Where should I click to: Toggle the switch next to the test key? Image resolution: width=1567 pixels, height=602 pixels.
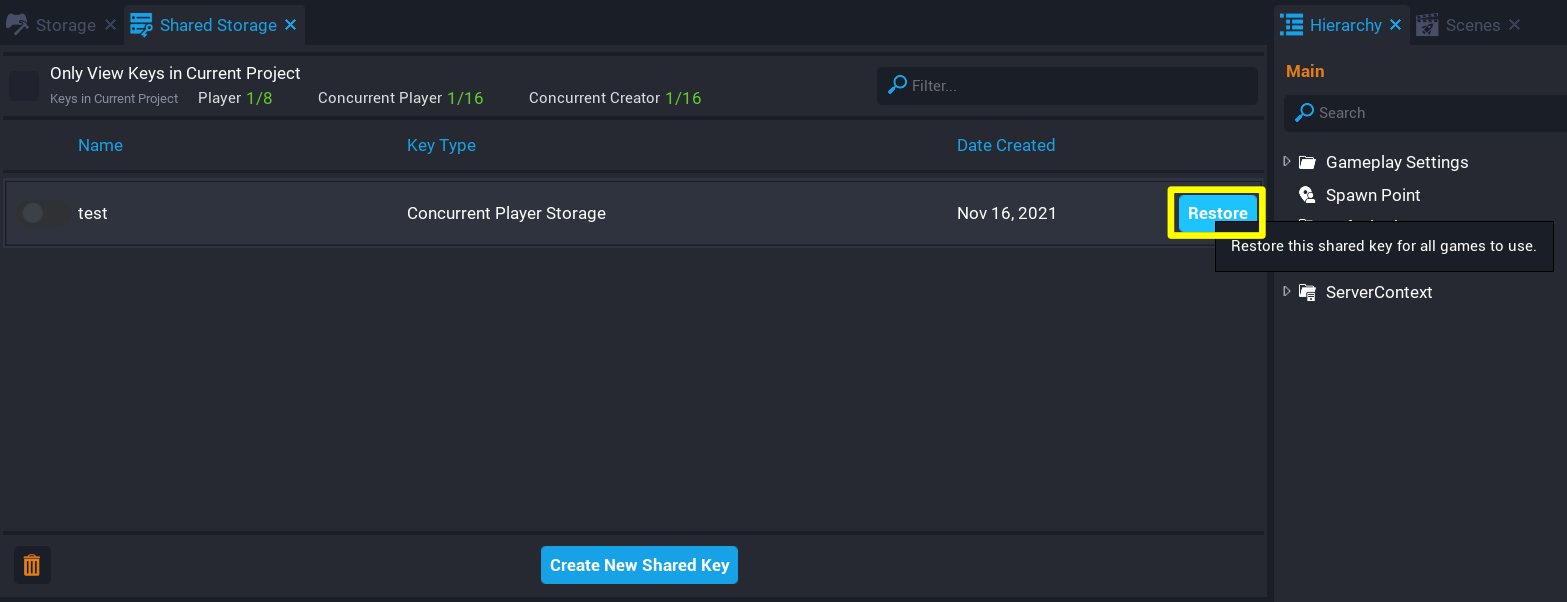(43, 213)
